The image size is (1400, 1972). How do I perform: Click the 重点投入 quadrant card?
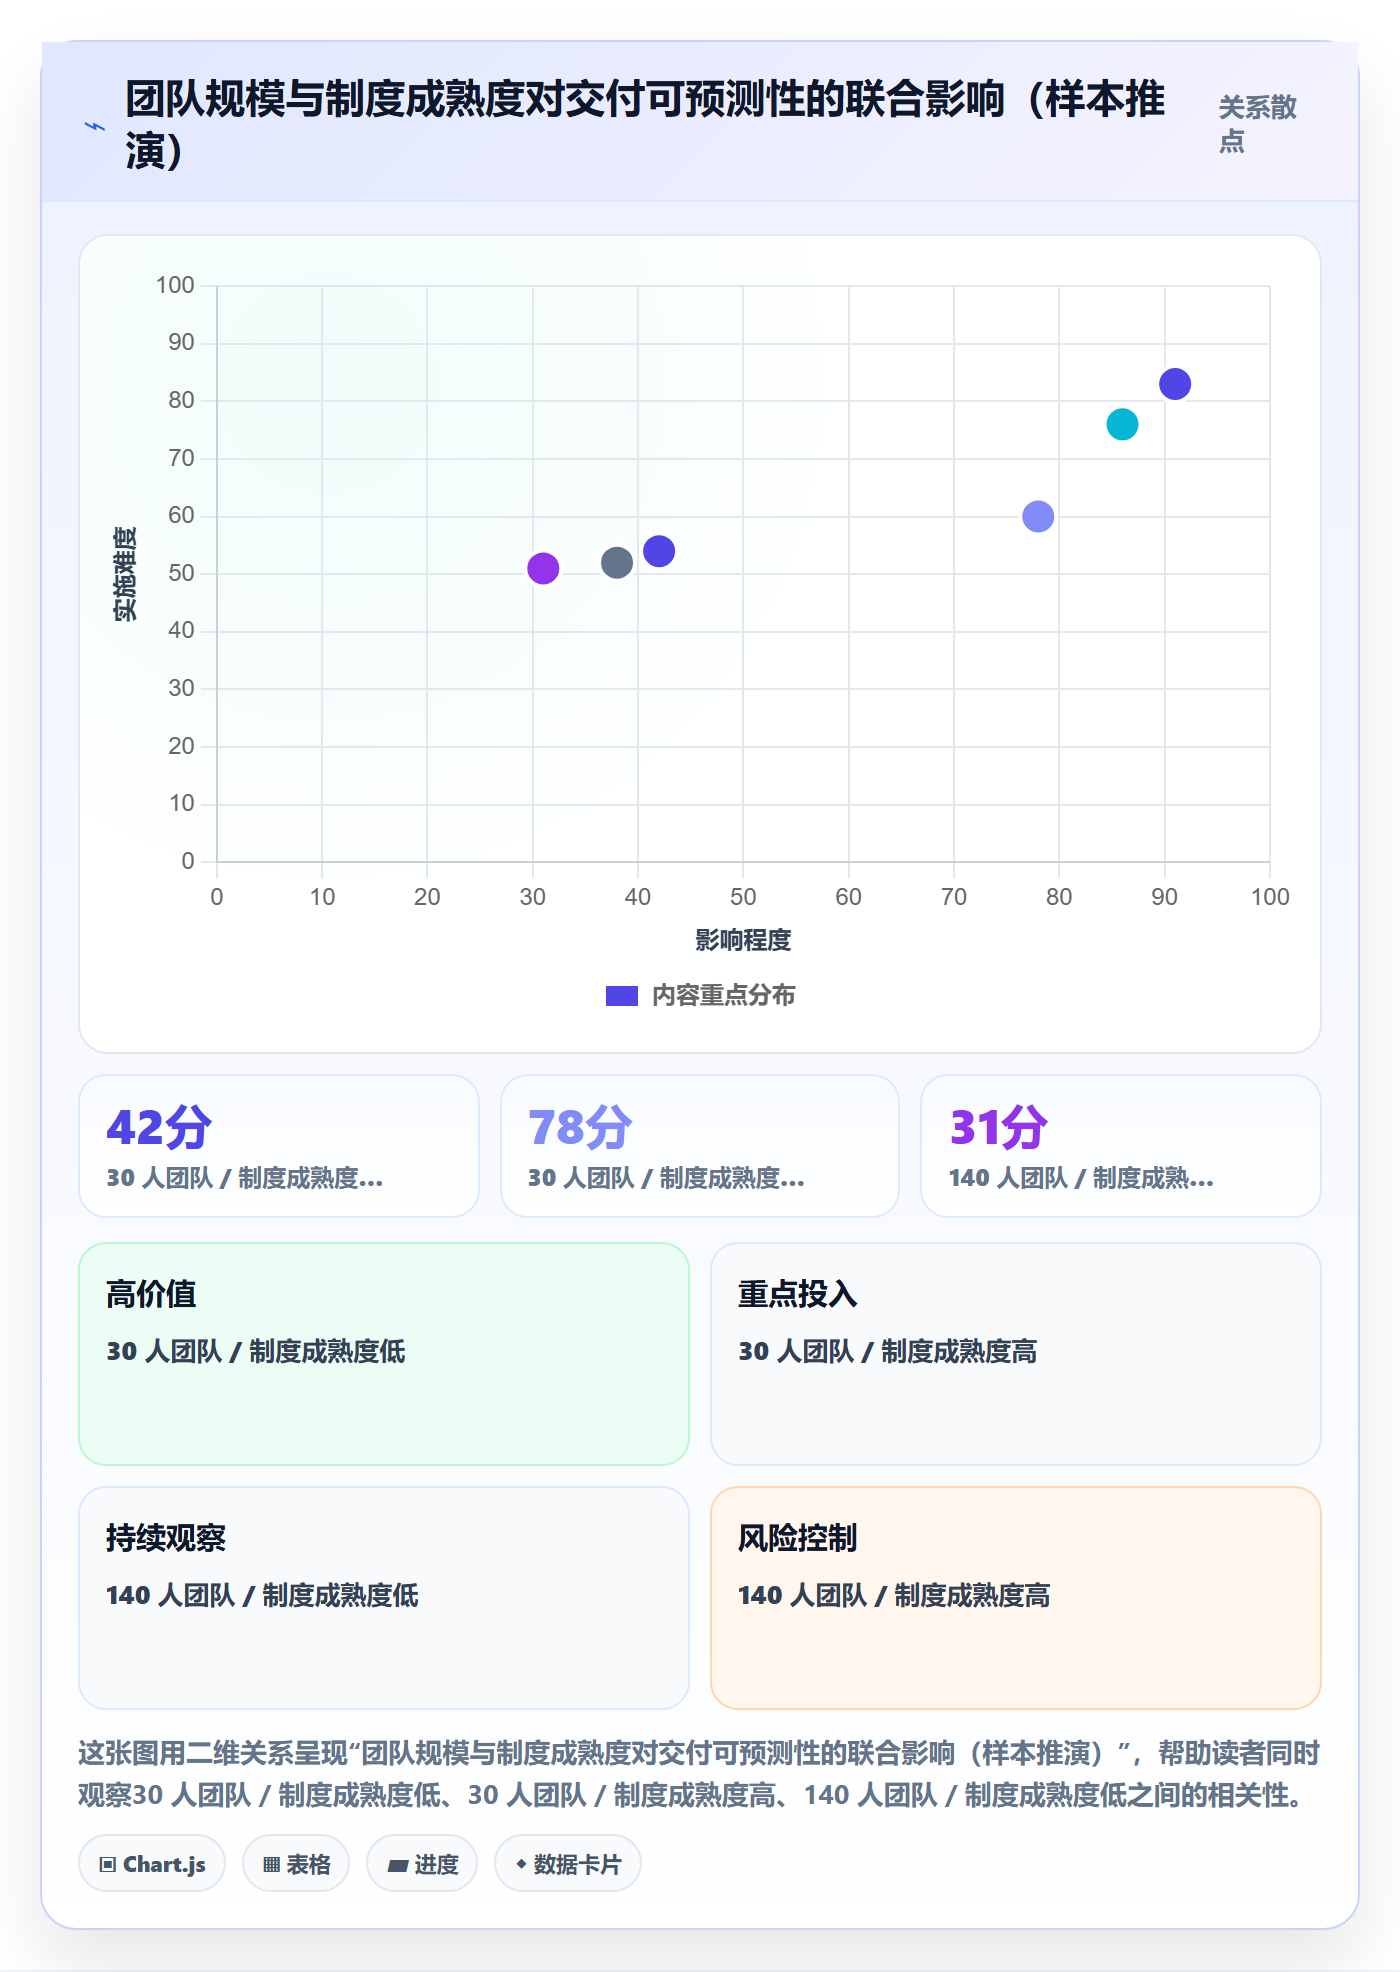(1016, 1354)
